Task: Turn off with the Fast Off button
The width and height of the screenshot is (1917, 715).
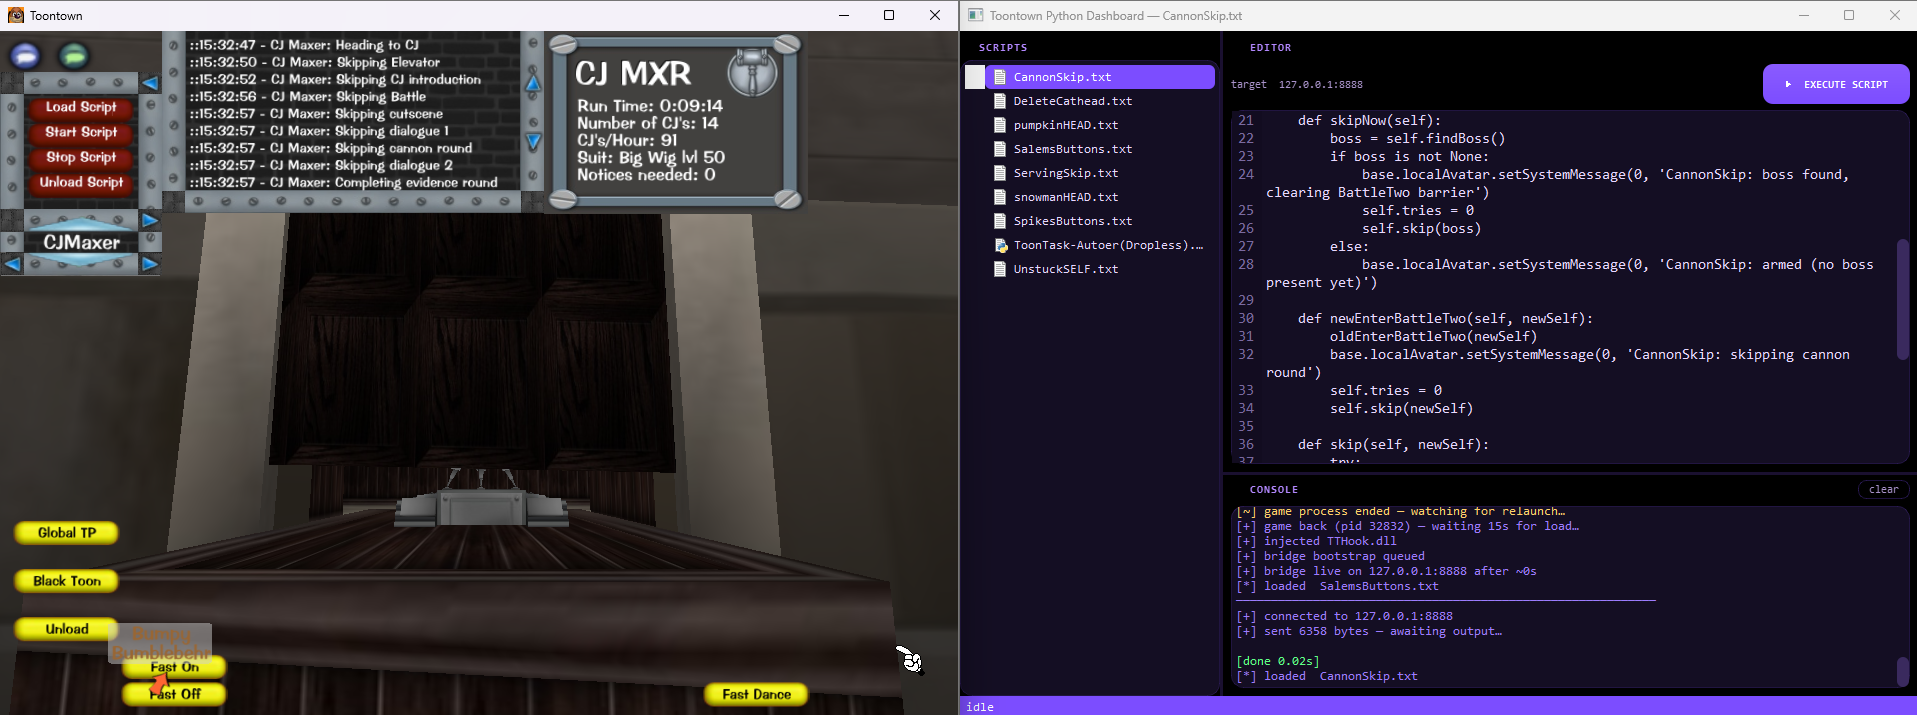Action: click(x=175, y=694)
